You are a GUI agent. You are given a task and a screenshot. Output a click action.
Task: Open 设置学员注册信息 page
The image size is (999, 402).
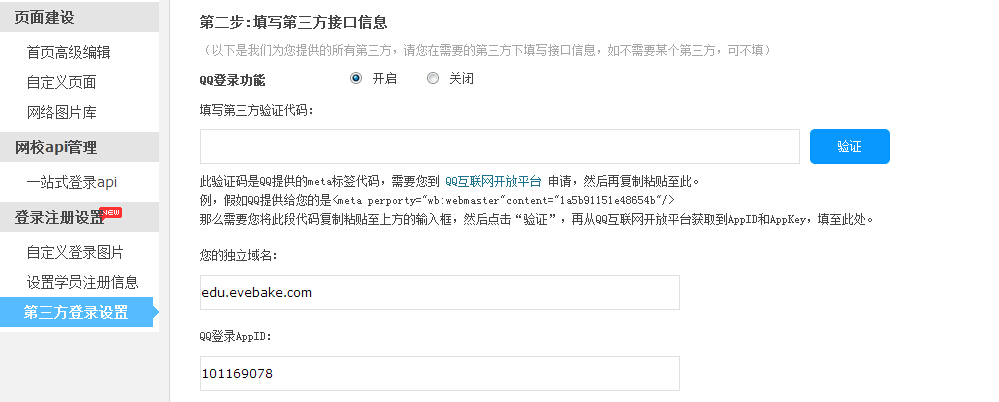click(82, 282)
